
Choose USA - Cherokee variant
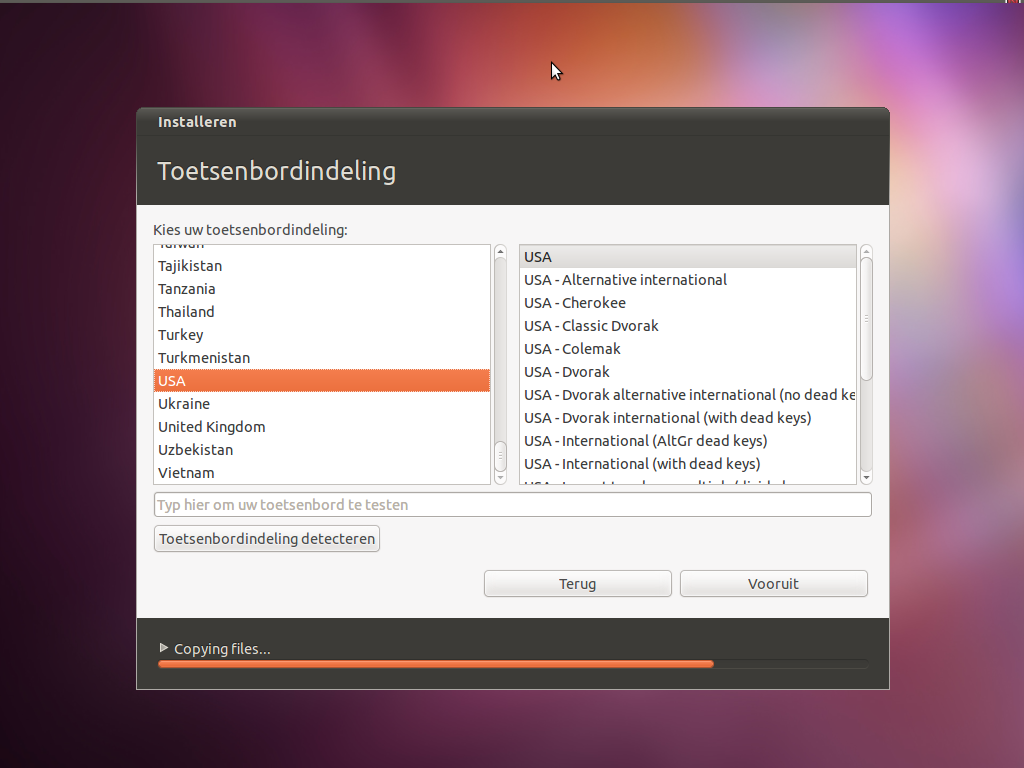click(688, 302)
